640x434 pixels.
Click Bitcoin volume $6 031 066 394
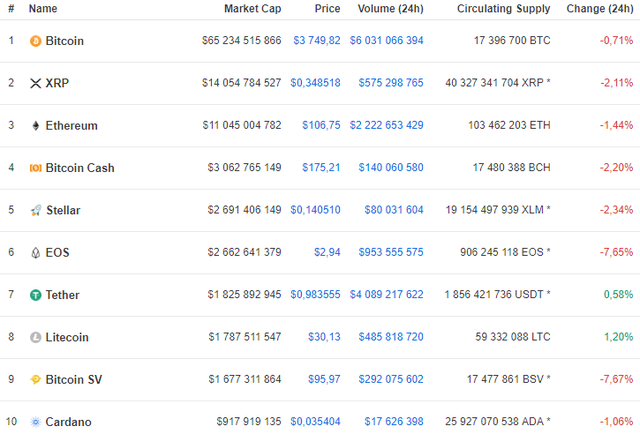387,40
